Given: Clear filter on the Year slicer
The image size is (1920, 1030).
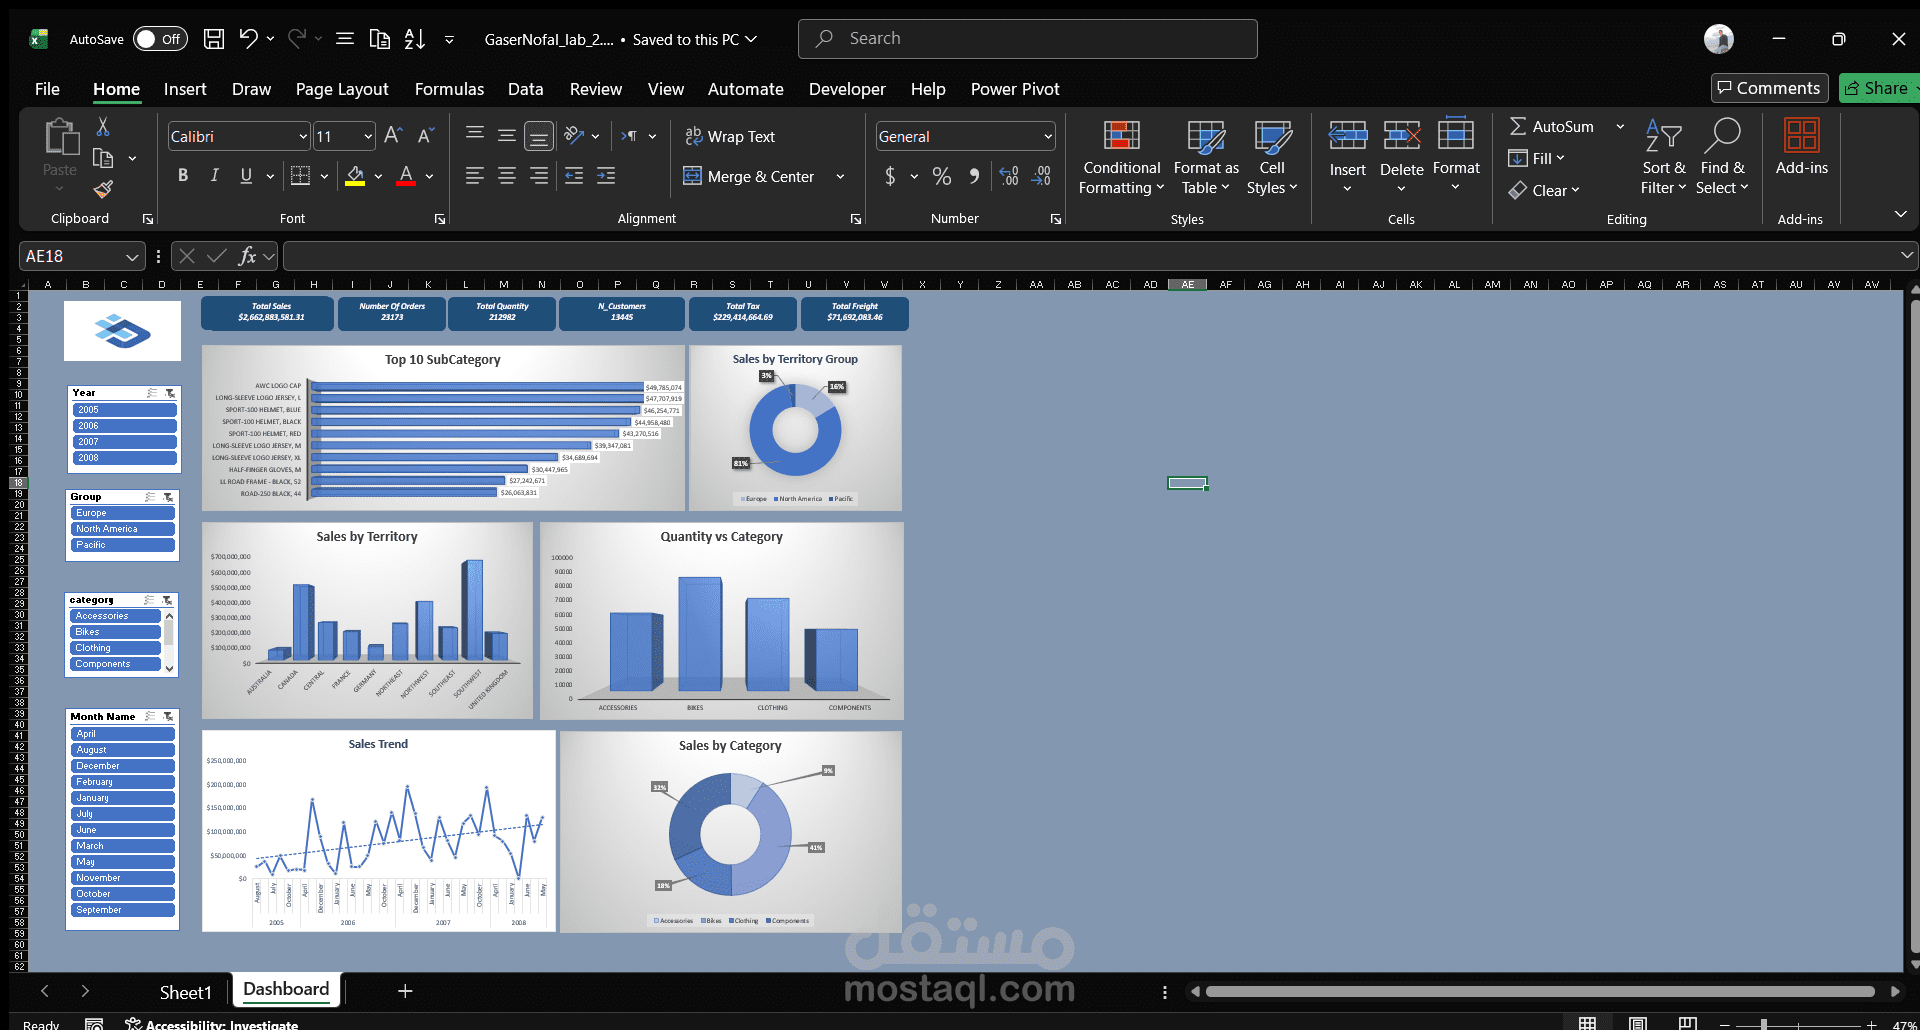Looking at the screenshot, I should tap(171, 393).
